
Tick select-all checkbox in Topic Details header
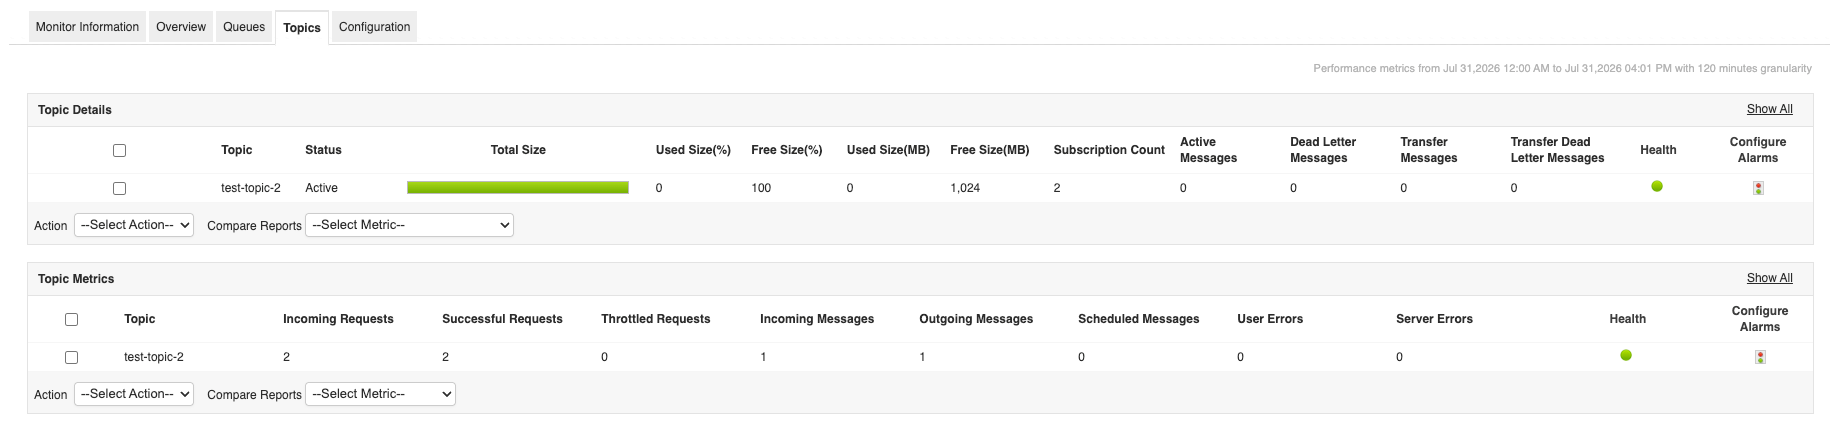(119, 150)
